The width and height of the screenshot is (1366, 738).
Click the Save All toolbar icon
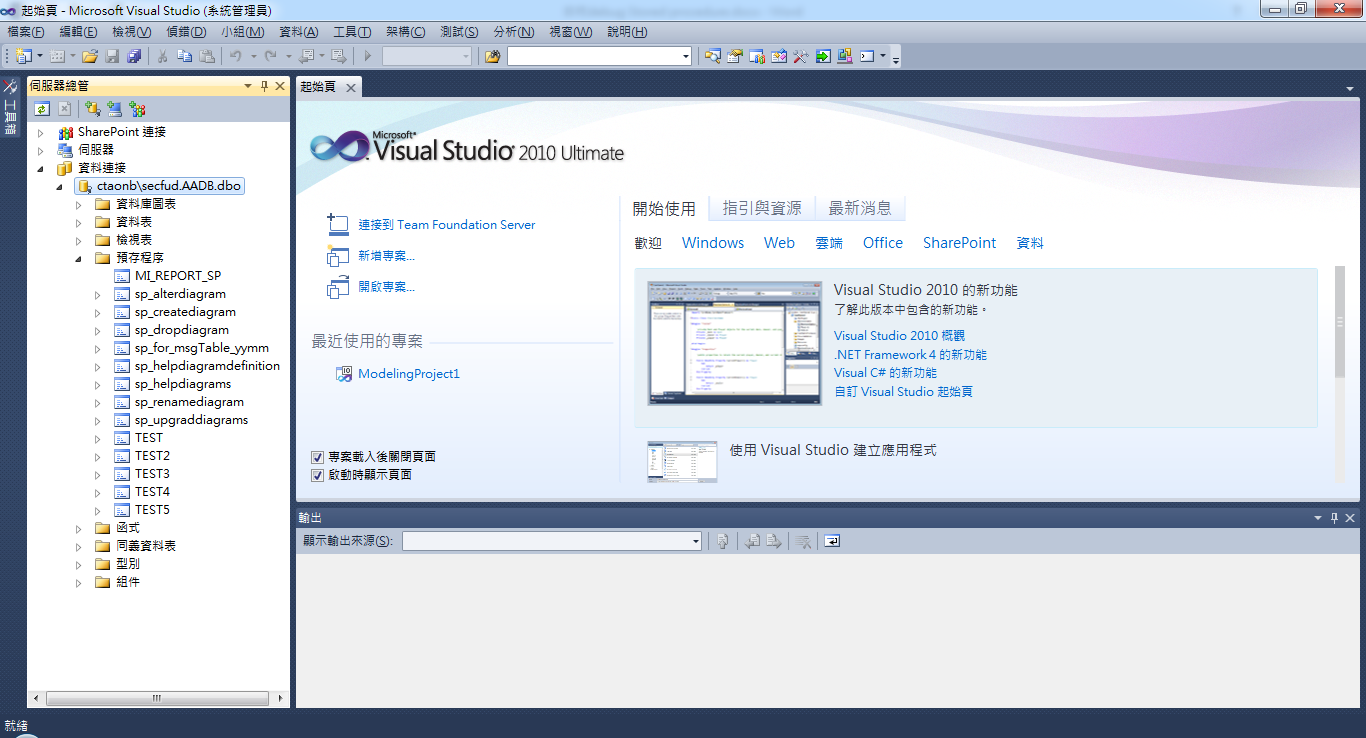tap(132, 55)
